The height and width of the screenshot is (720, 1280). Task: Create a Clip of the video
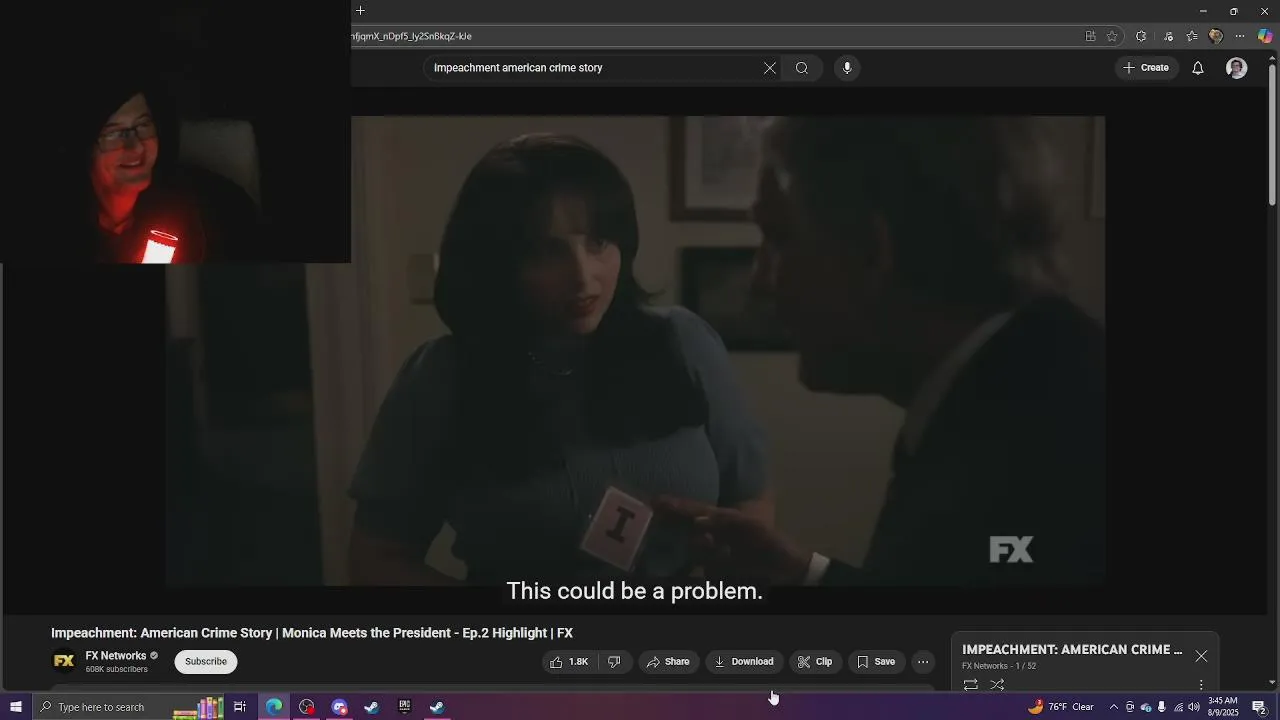pos(815,662)
